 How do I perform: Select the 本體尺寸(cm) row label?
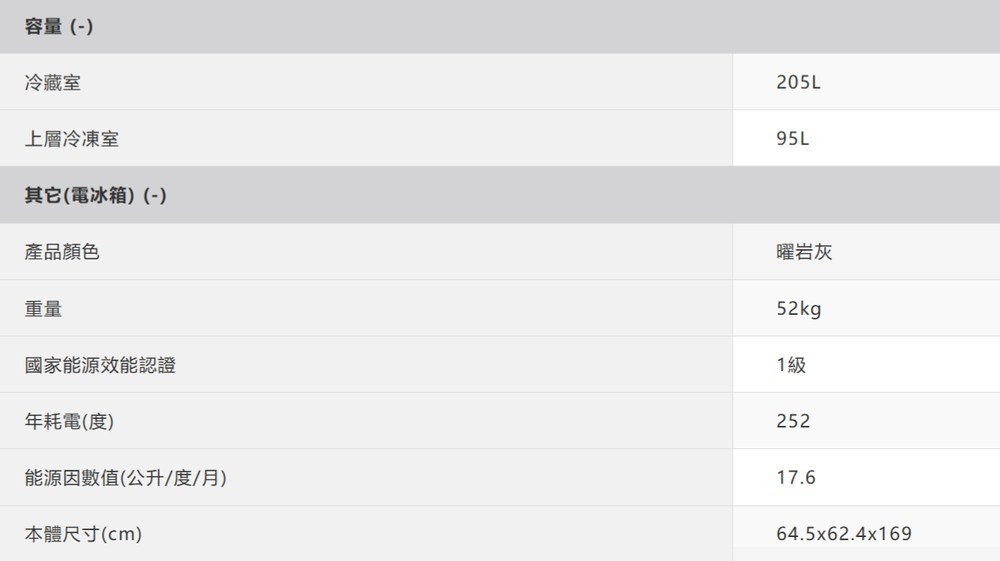point(83,535)
